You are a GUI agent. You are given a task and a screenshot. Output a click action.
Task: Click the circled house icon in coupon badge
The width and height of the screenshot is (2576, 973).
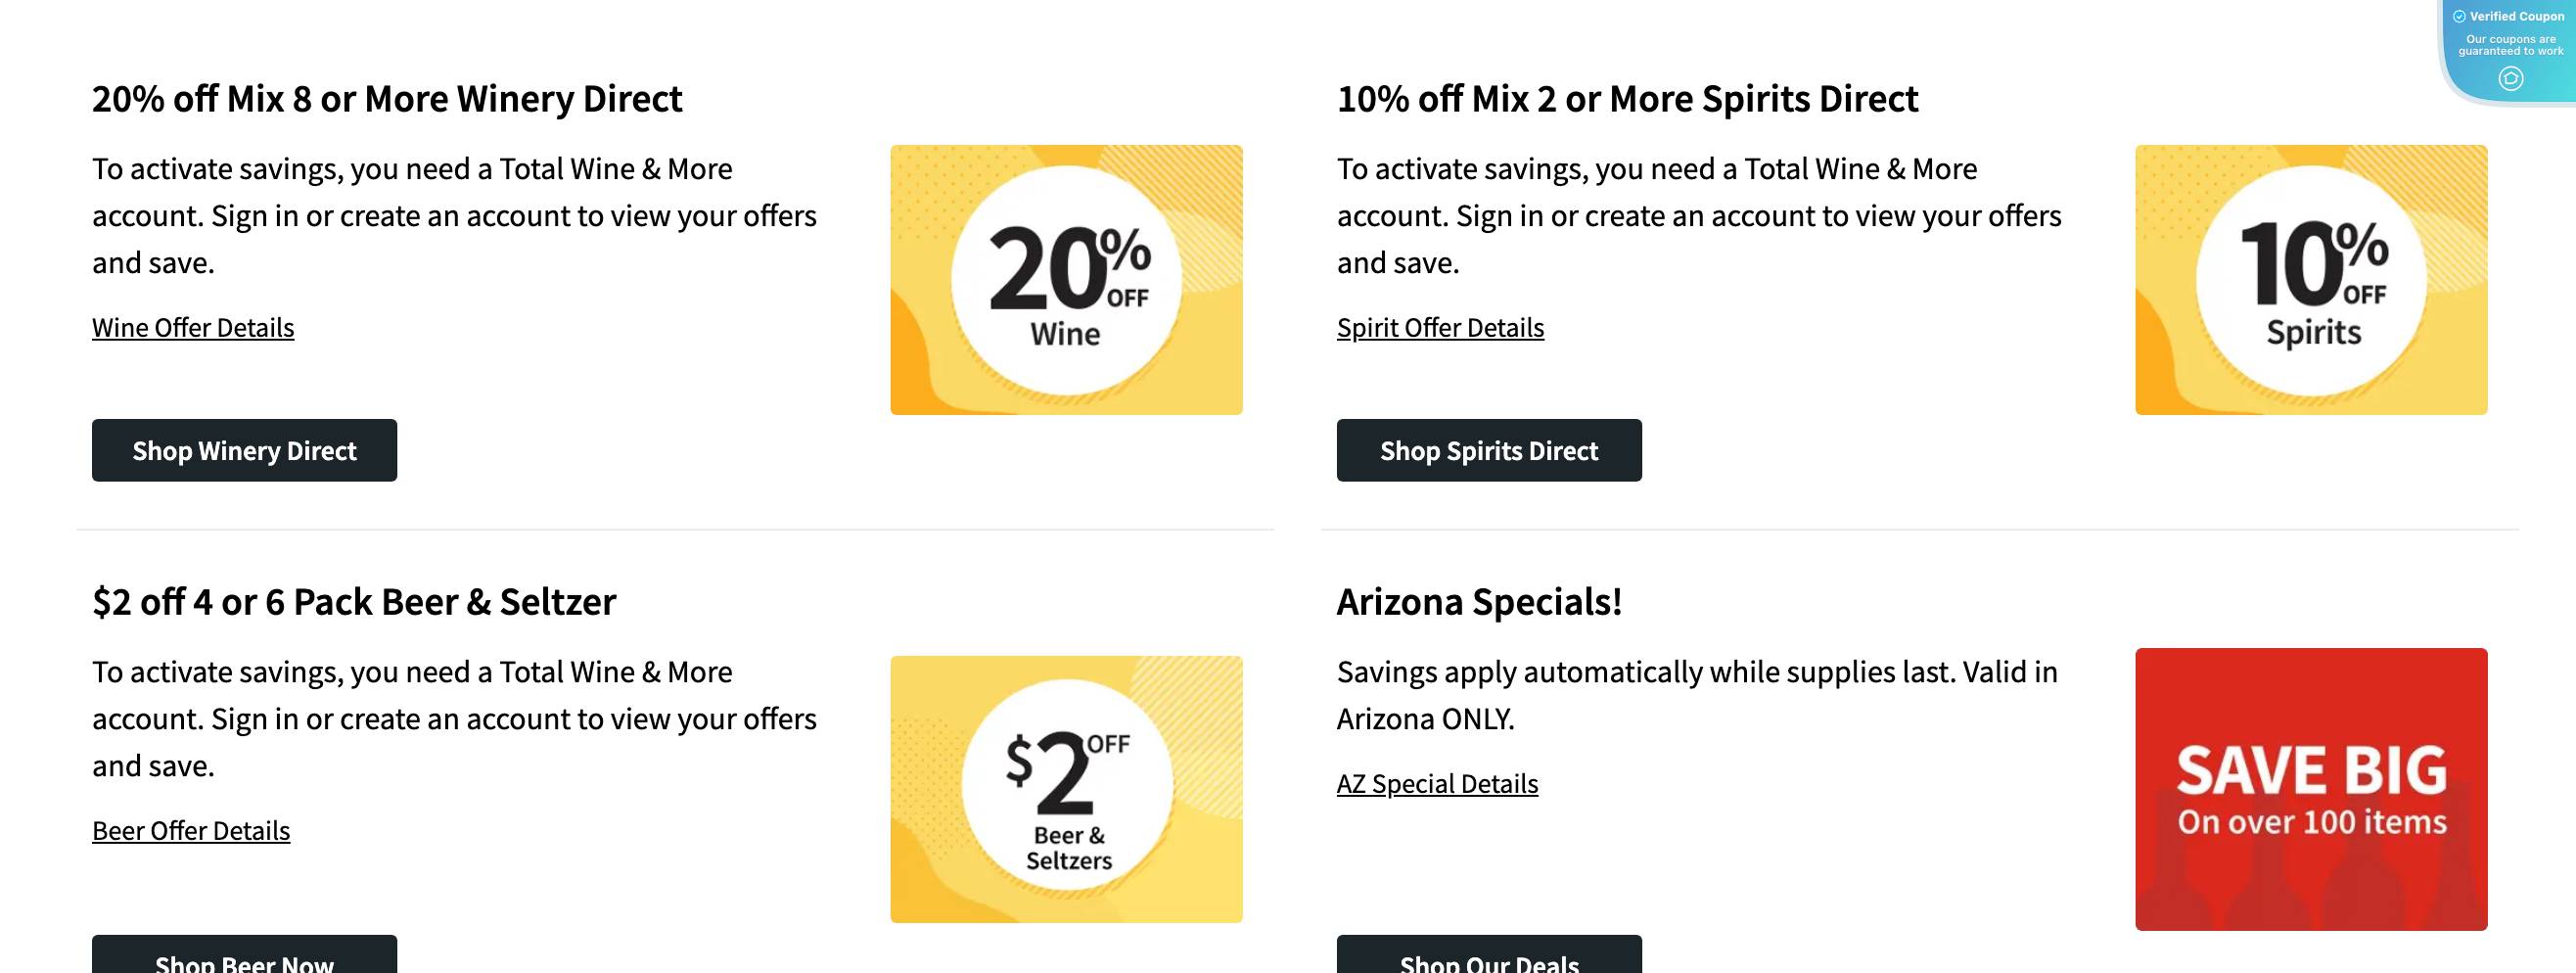click(2510, 78)
